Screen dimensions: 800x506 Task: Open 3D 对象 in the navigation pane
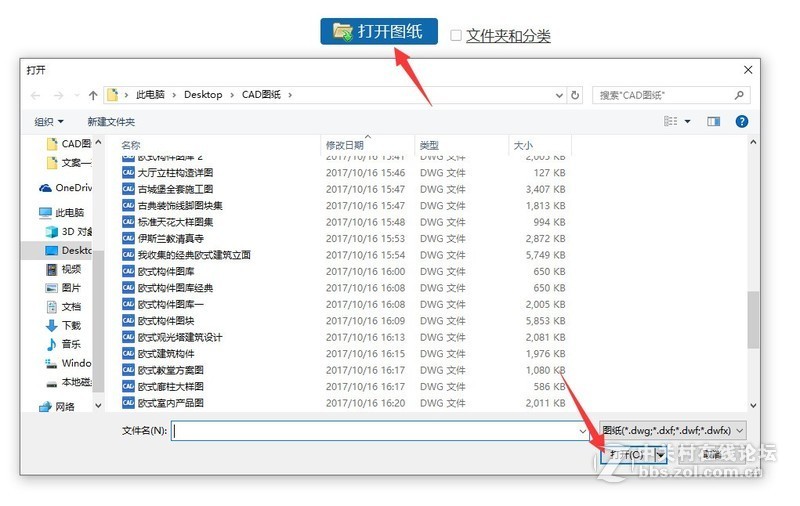pos(69,232)
